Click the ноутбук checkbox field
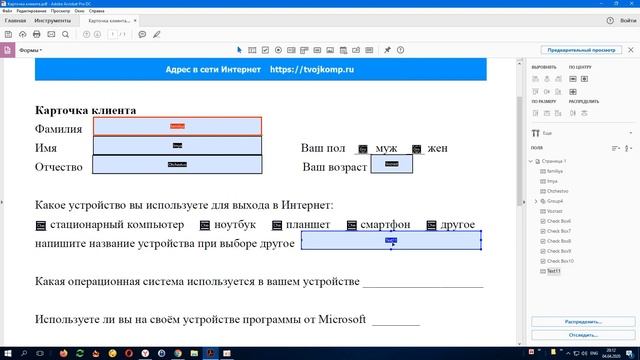Viewport: 640px width, 360px height. click(x=205, y=225)
